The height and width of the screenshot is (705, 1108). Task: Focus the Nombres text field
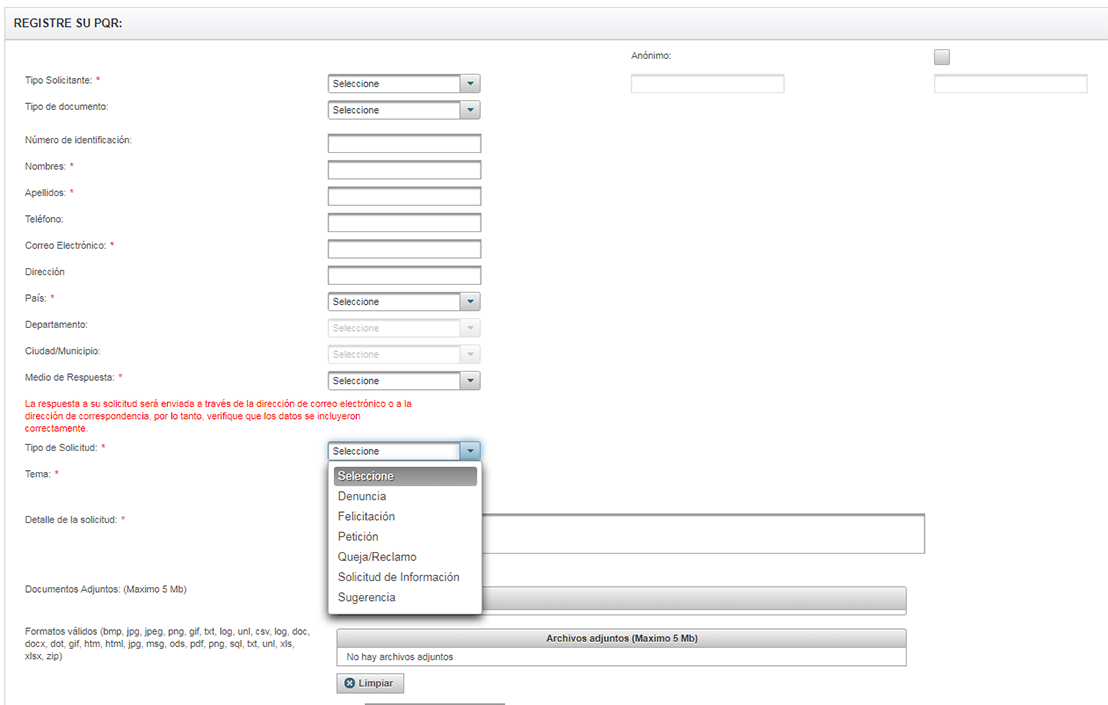(x=404, y=170)
